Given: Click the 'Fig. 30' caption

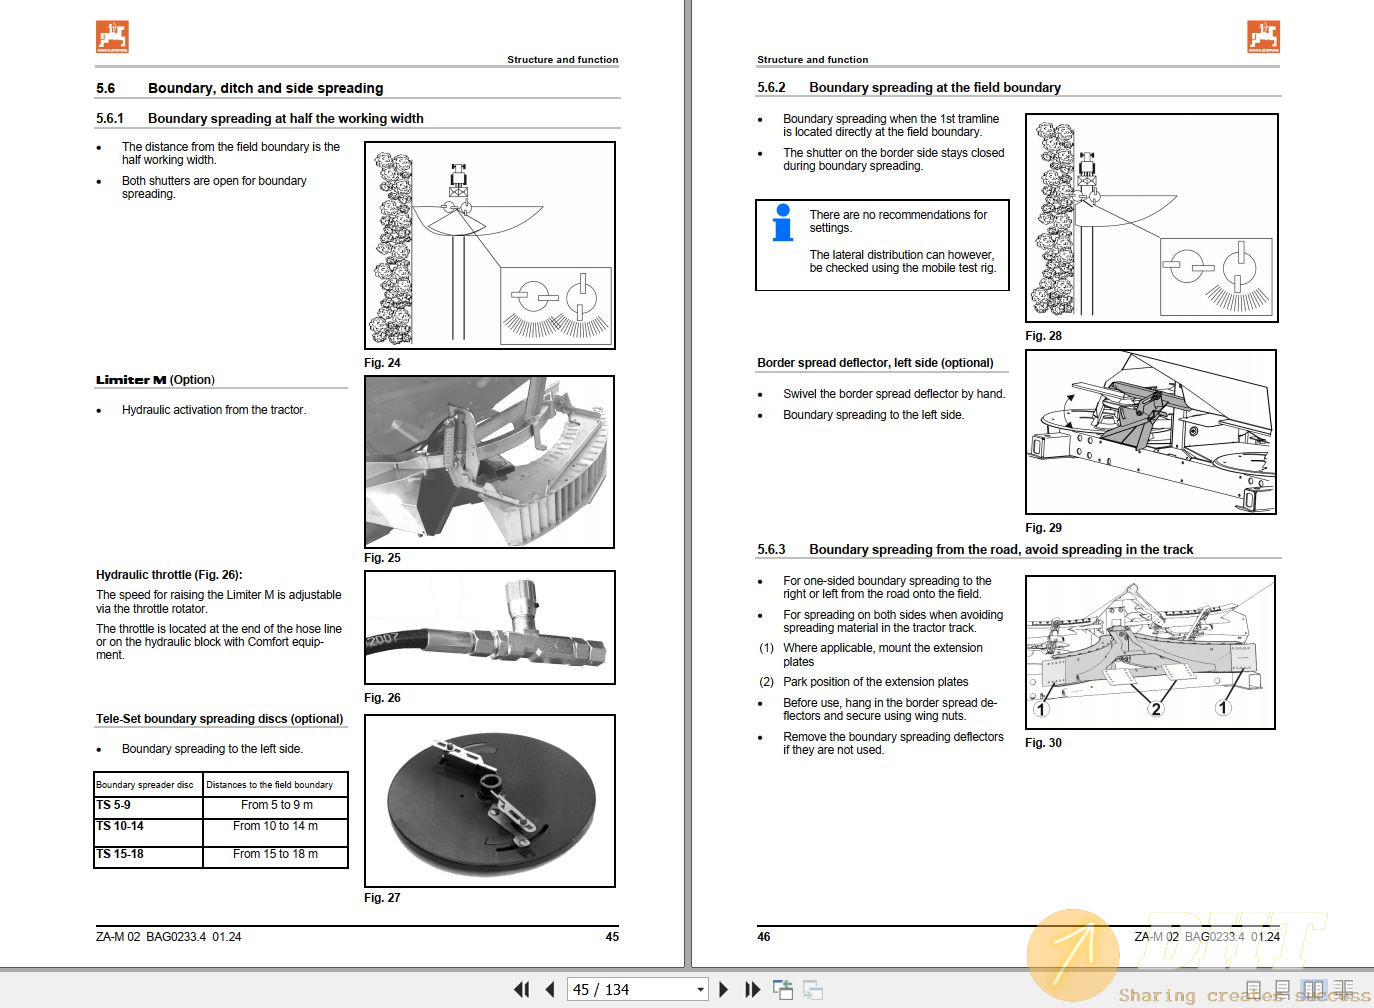Looking at the screenshot, I should click(1043, 743).
